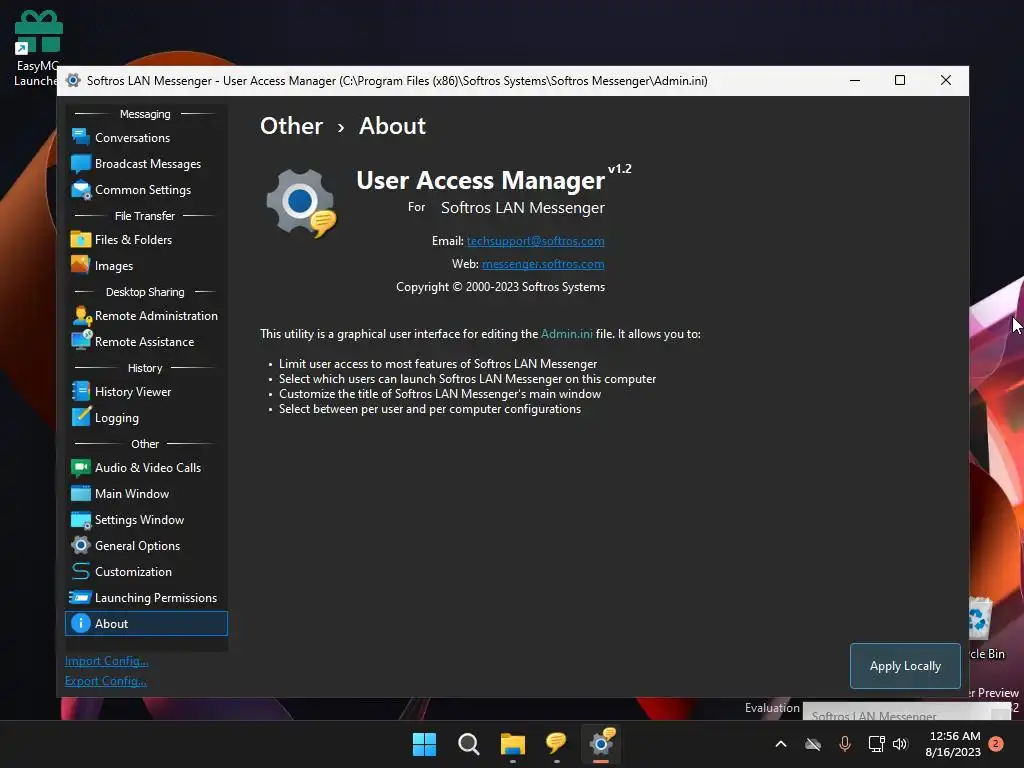The width and height of the screenshot is (1024, 768).
Task: Click the title bar app icon
Action: click(73, 80)
